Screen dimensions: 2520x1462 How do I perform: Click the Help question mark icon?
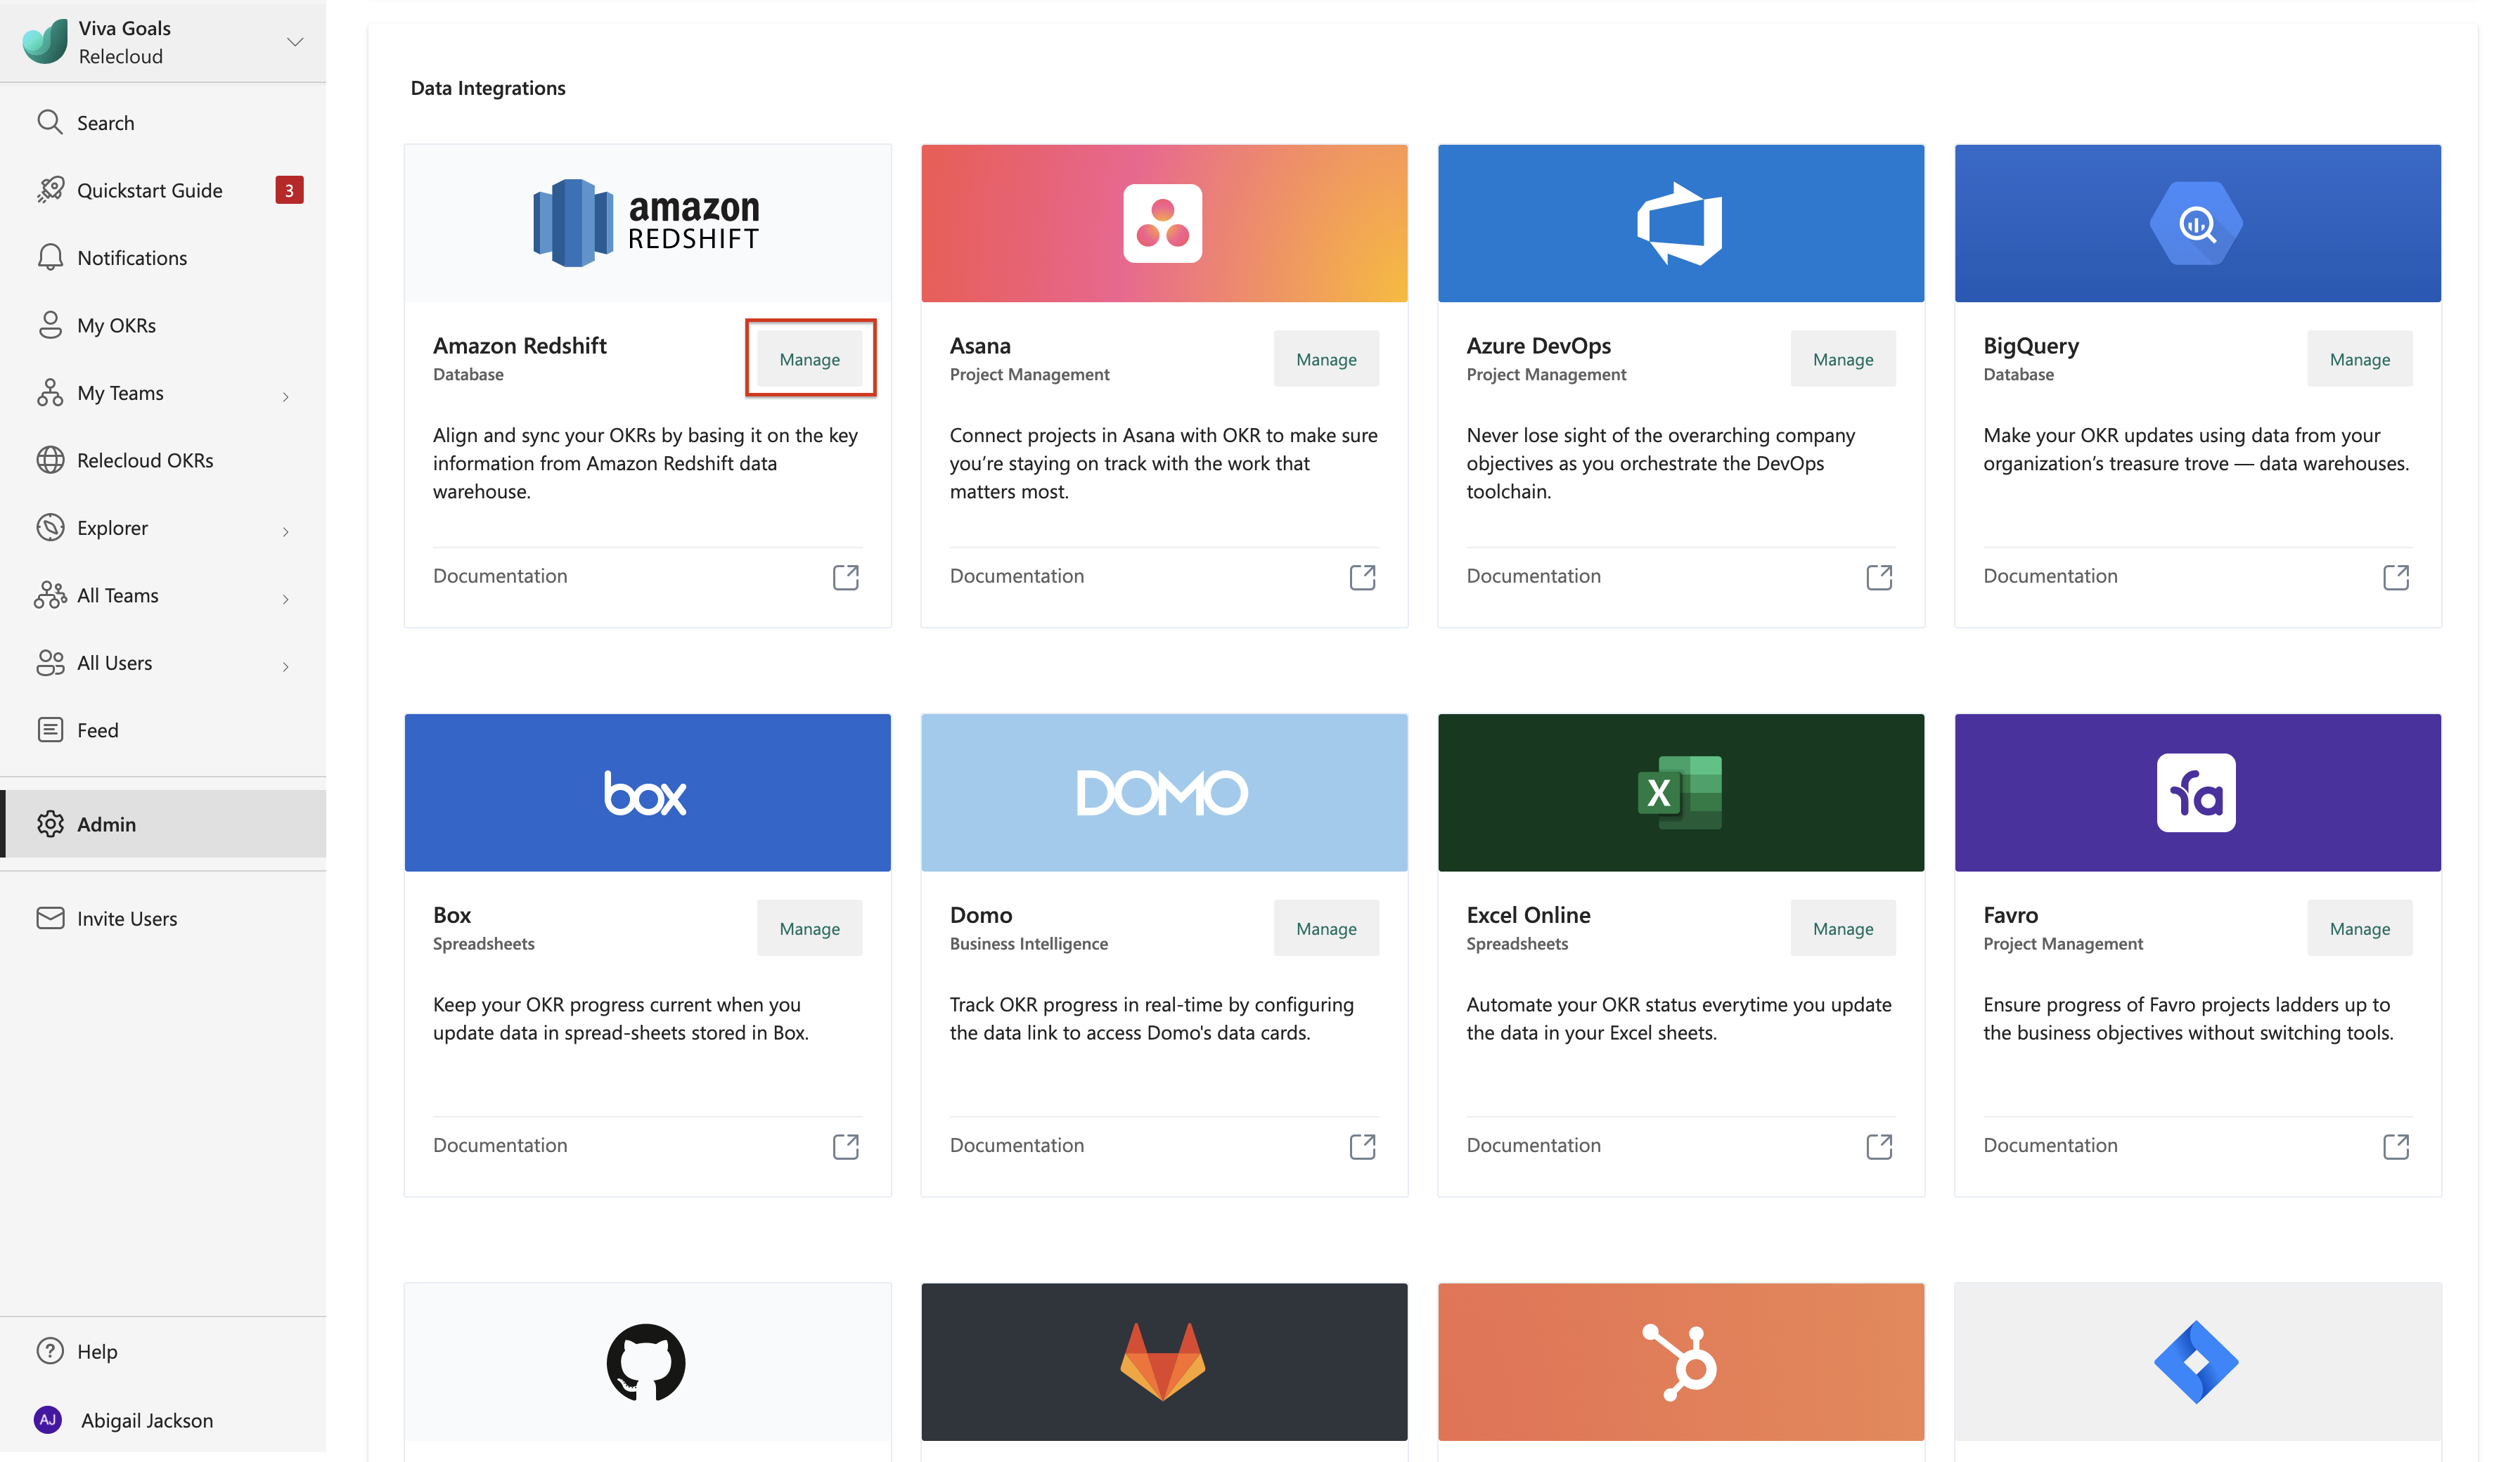tap(50, 1351)
